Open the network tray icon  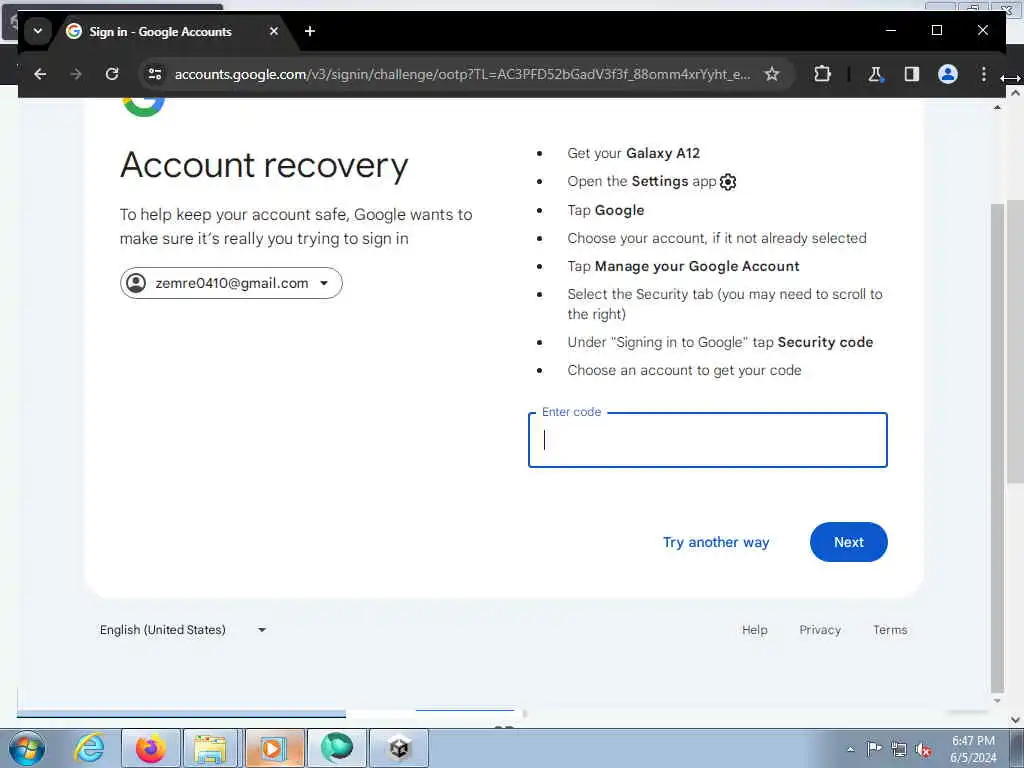pyautogui.click(x=899, y=750)
